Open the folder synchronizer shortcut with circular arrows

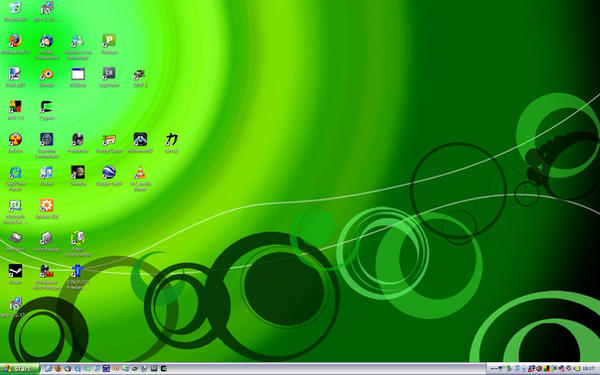click(78, 238)
